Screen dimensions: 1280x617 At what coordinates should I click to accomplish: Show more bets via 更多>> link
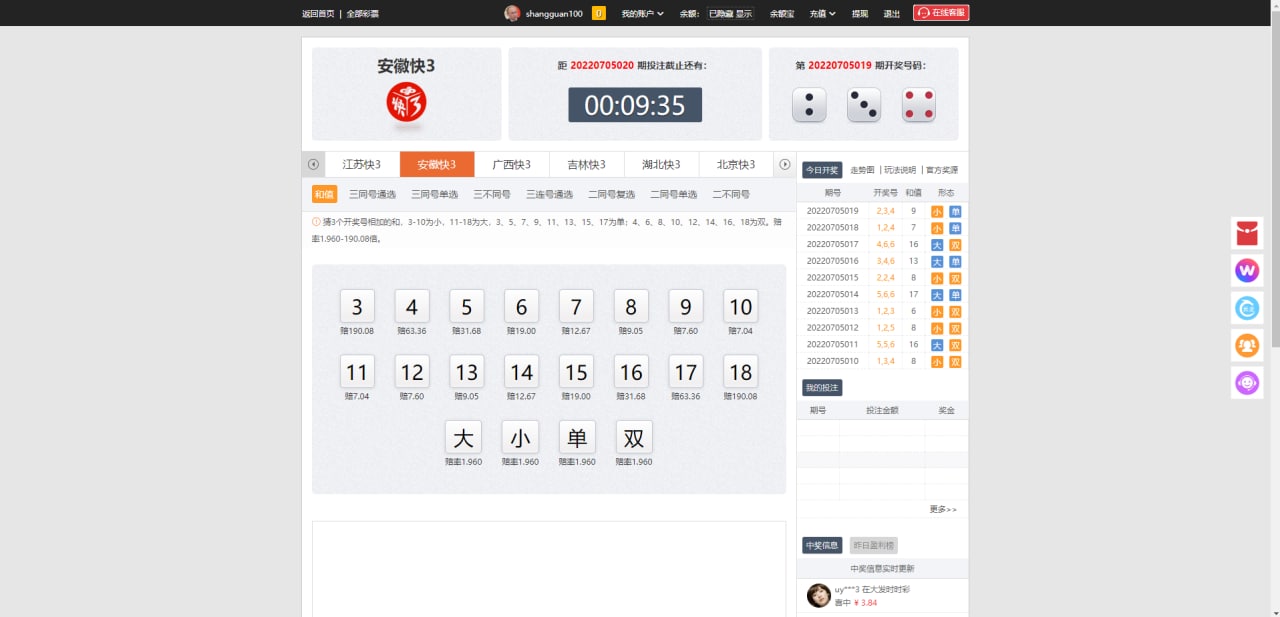(x=942, y=509)
